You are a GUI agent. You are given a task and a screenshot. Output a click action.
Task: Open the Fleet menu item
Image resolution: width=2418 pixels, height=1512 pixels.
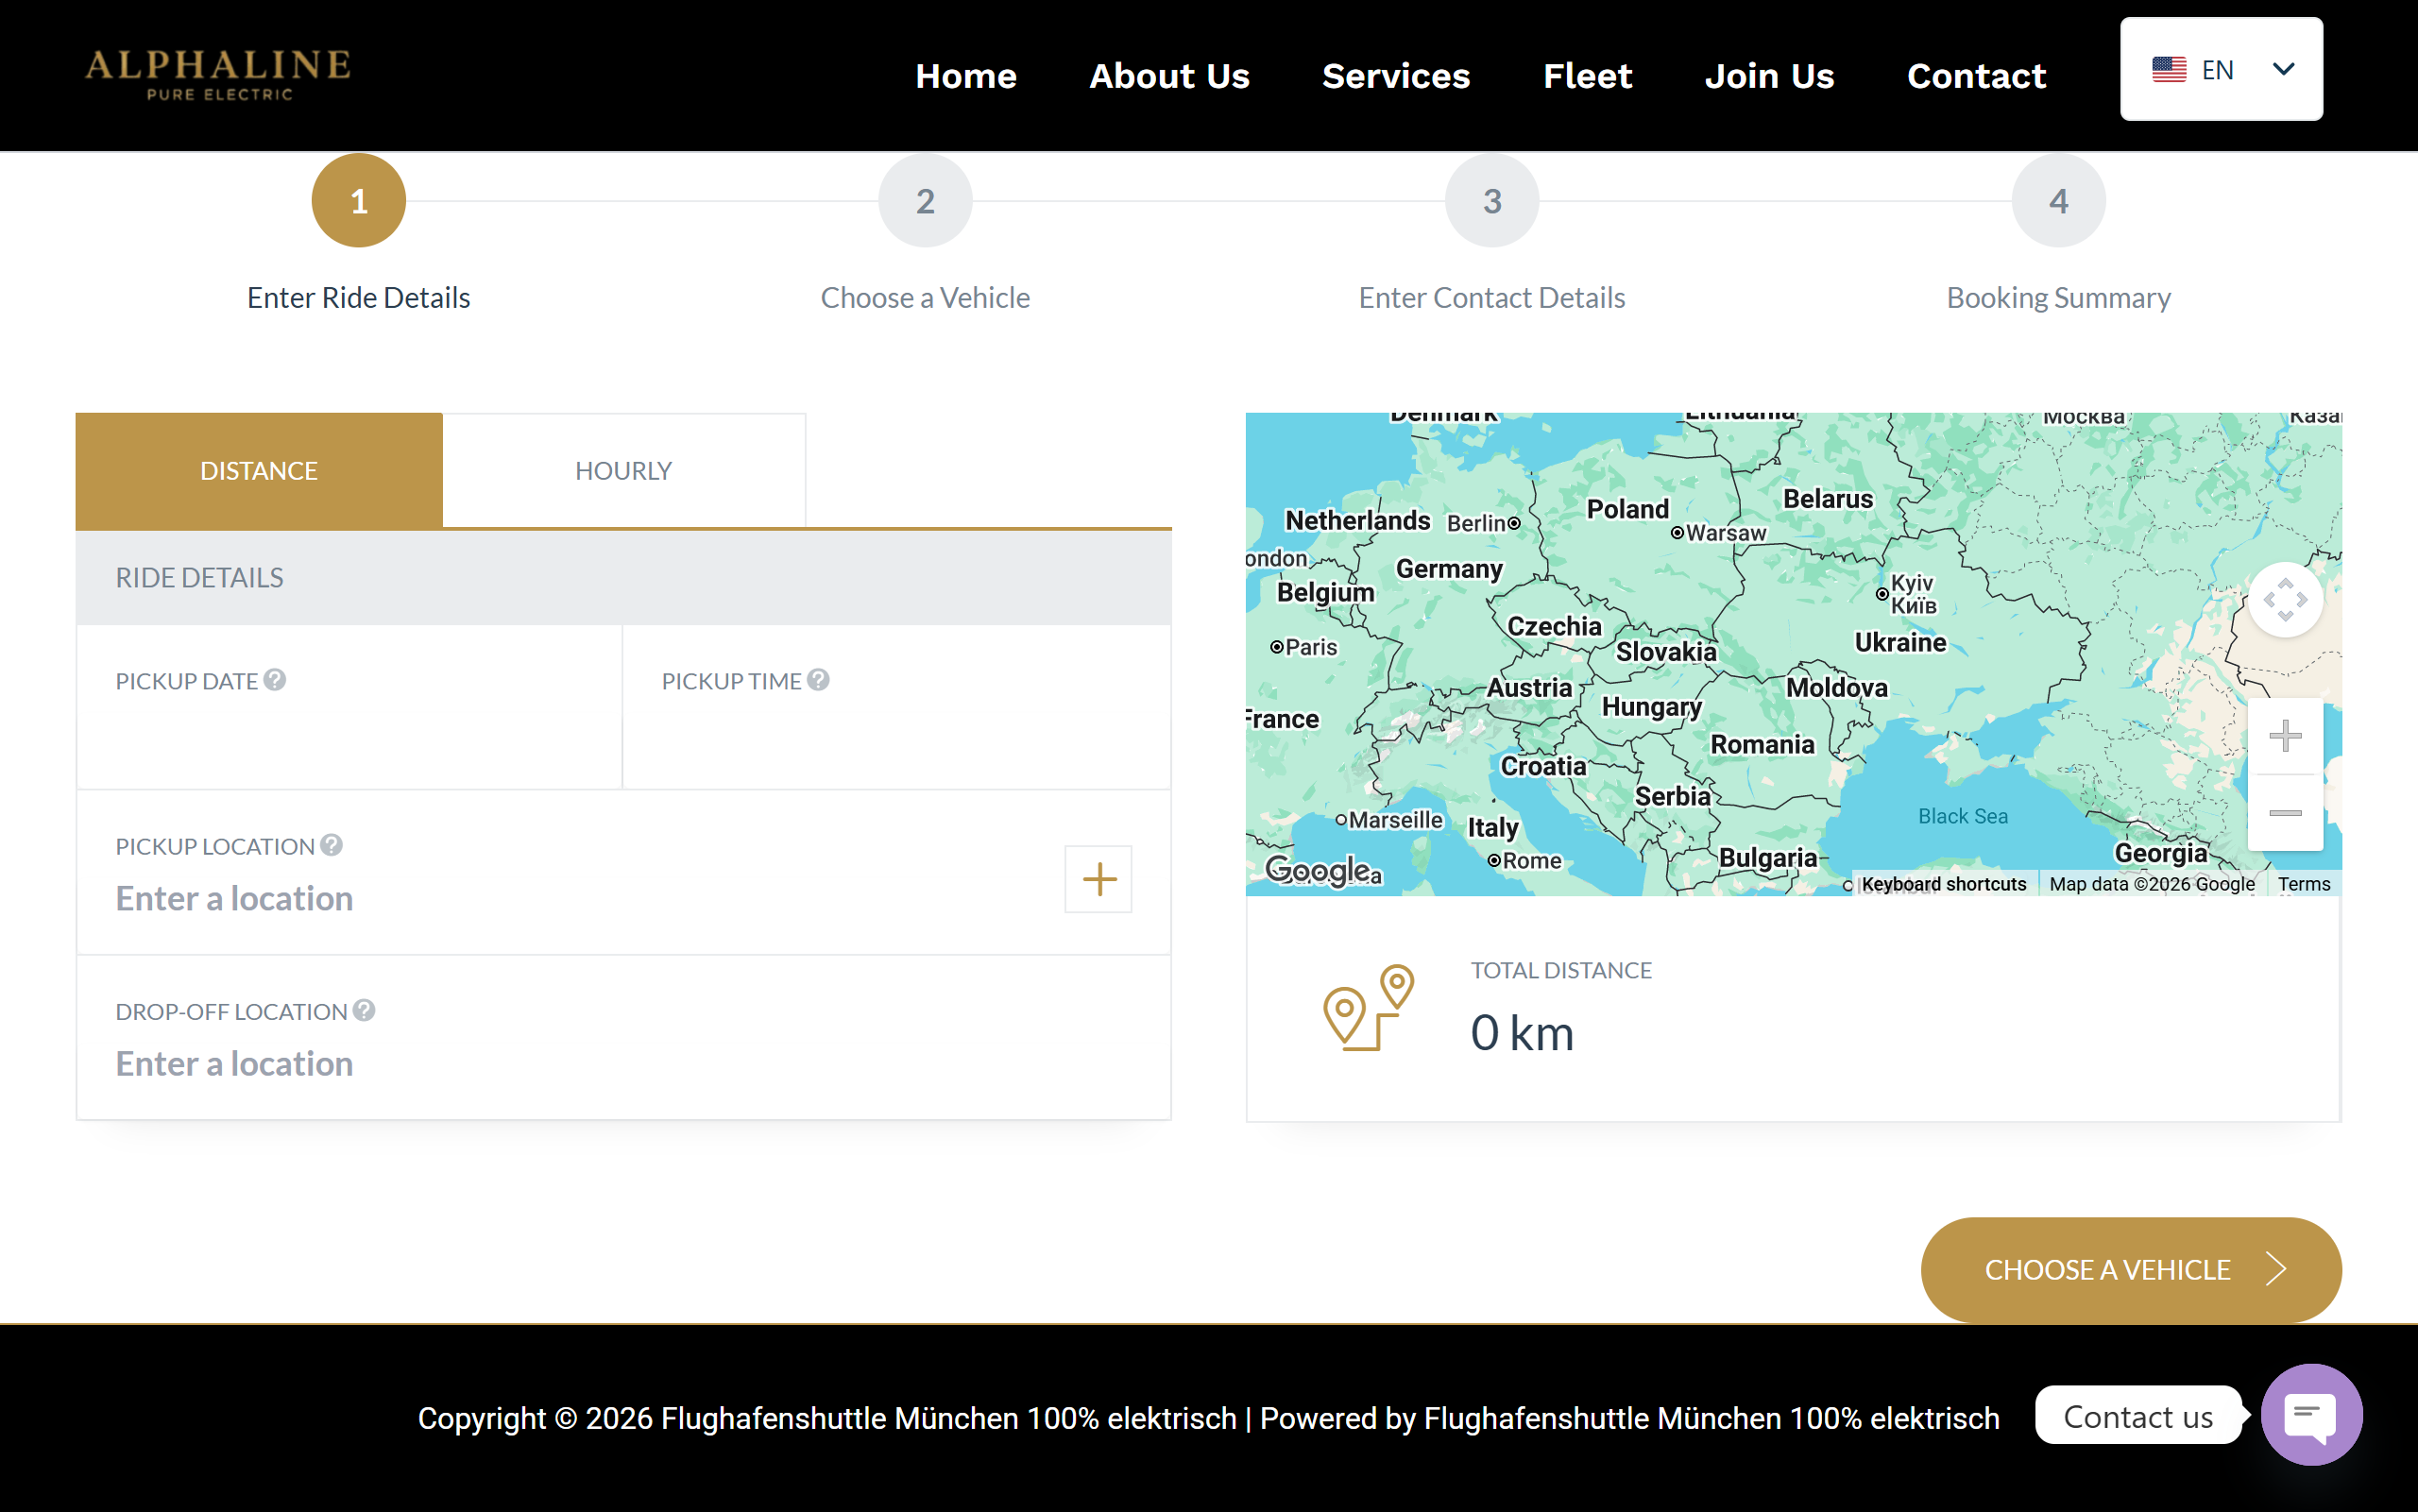pyautogui.click(x=1587, y=76)
